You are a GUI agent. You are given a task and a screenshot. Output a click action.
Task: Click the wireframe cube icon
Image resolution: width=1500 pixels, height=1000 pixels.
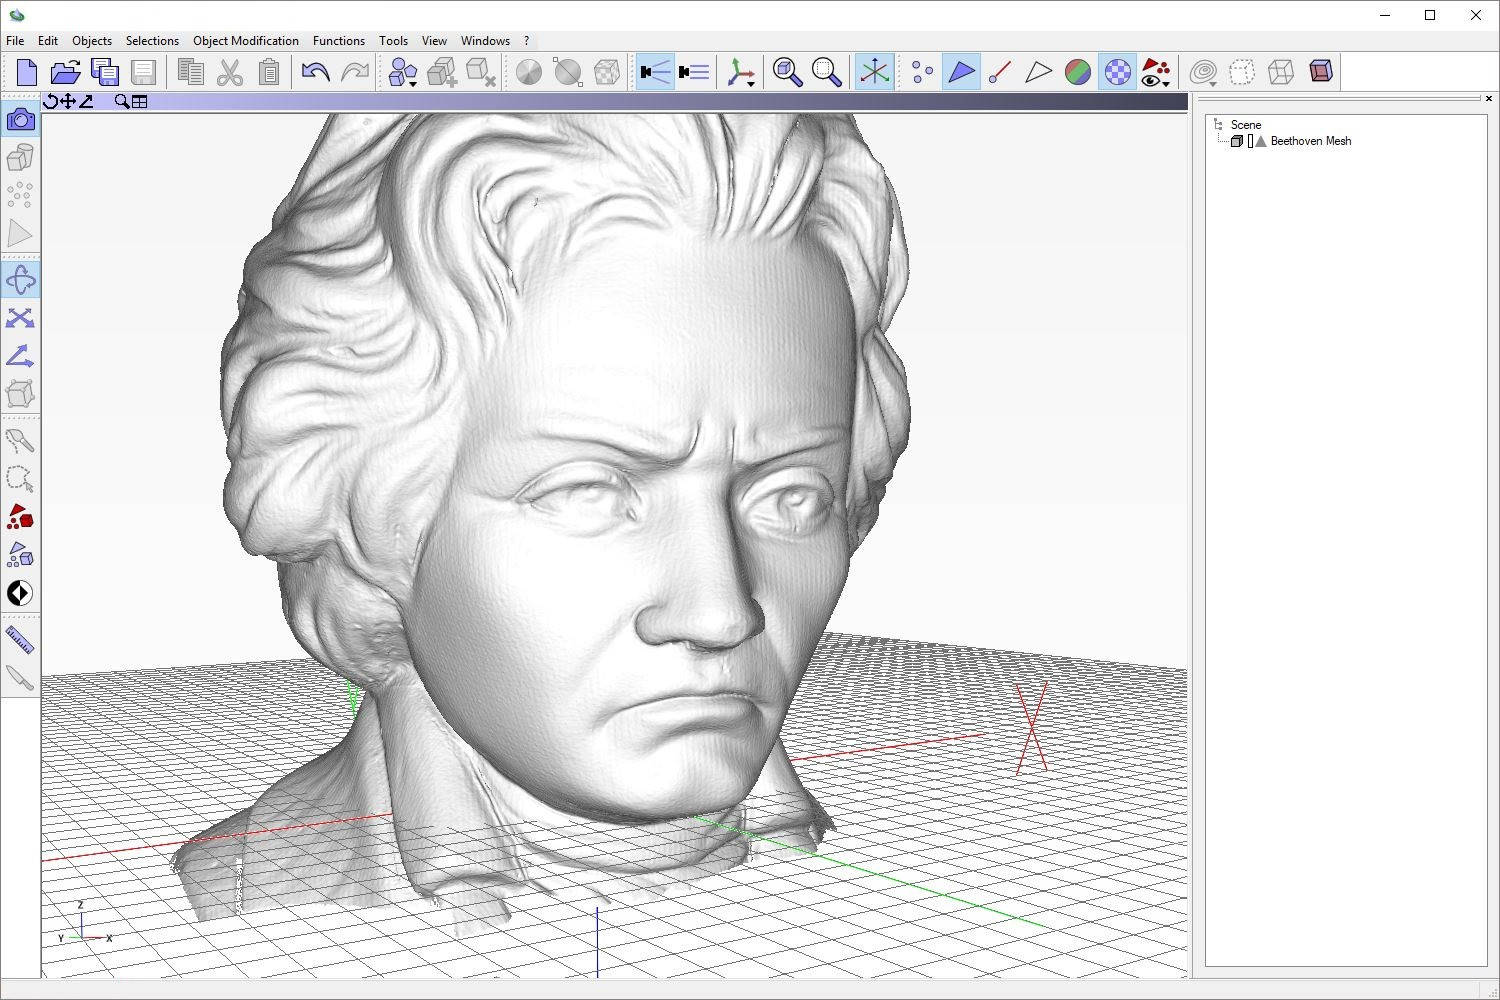click(1281, 72)
